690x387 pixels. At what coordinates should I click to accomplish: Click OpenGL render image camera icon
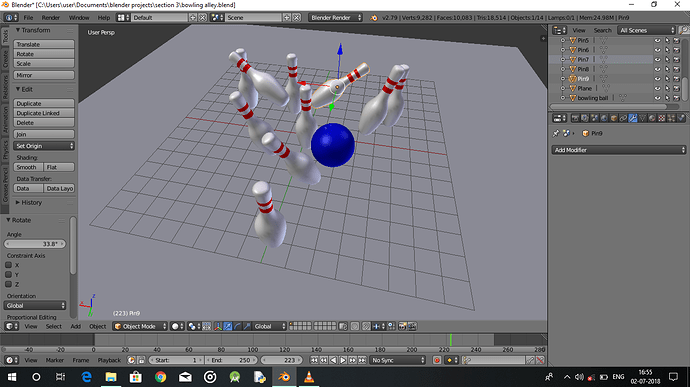(403, 326)
